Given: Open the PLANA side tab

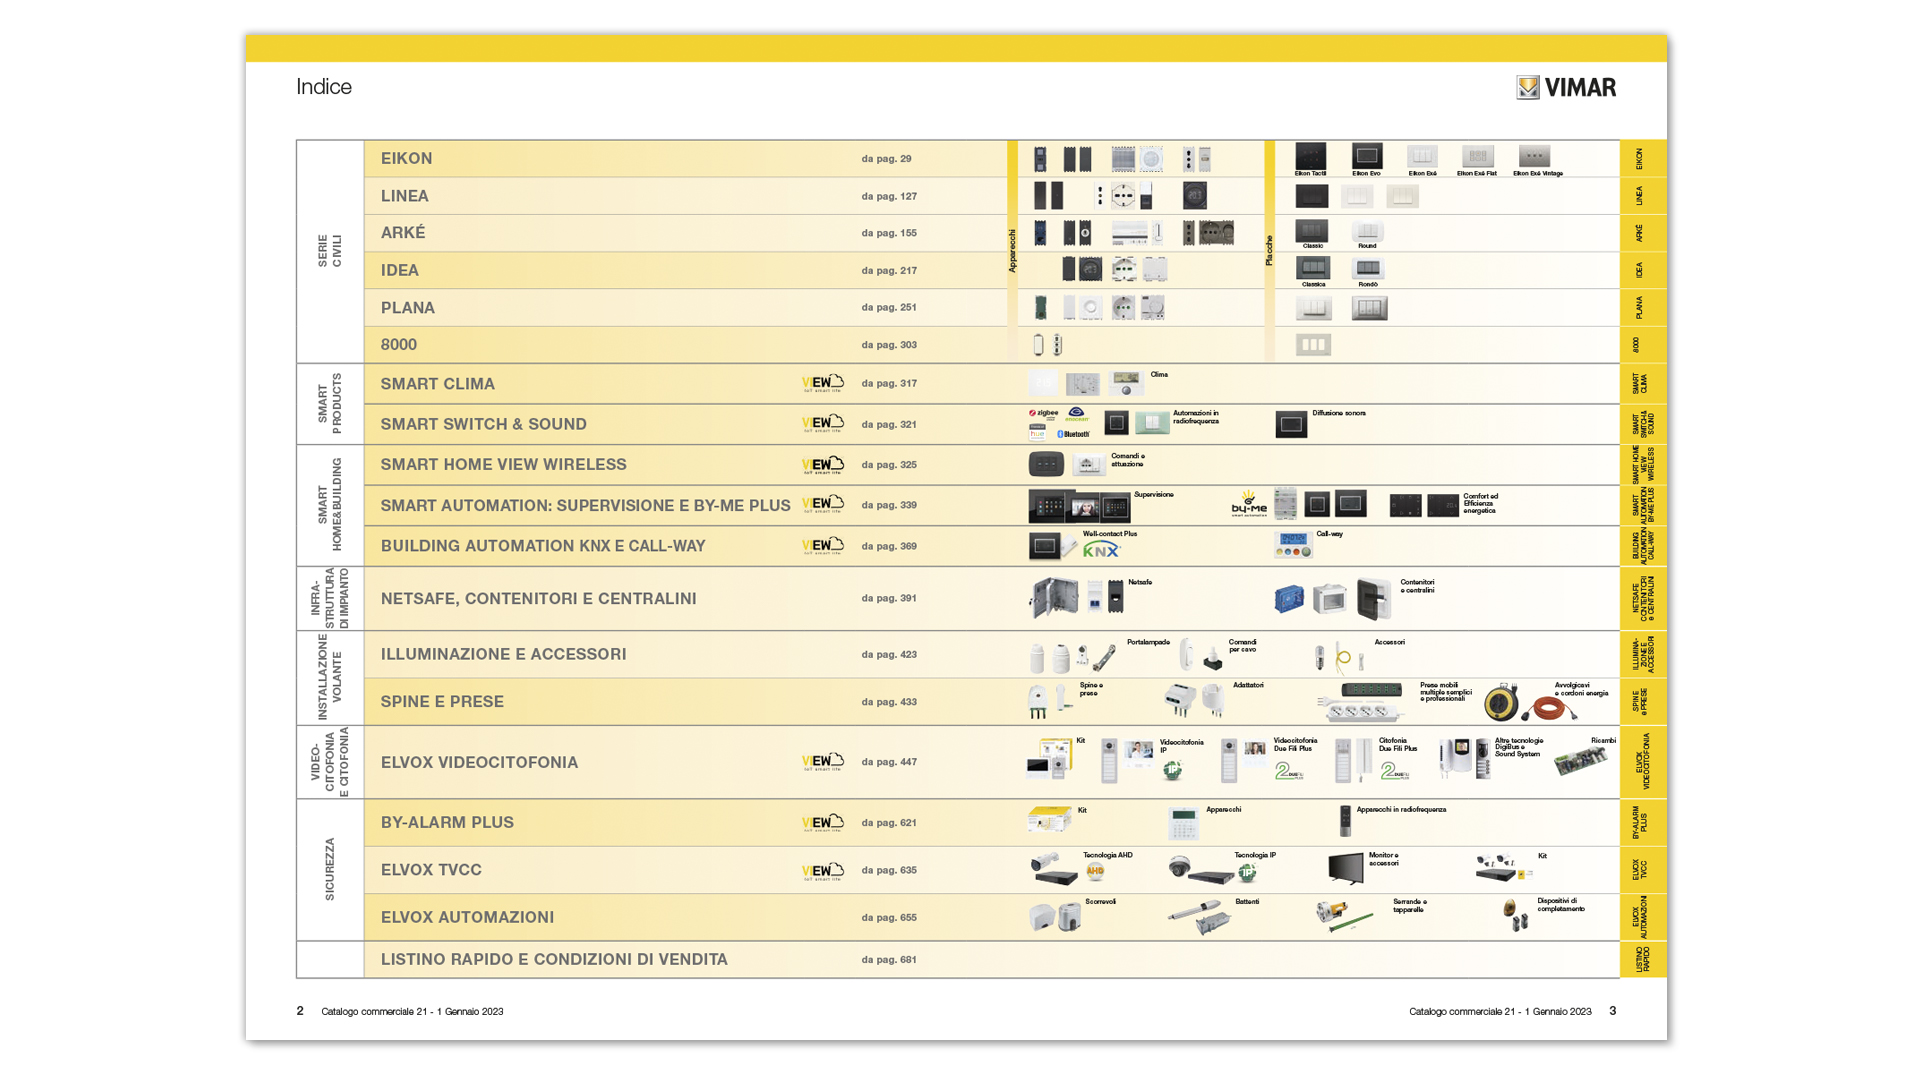Looking at the screenshot, I should pos(1643,308).
